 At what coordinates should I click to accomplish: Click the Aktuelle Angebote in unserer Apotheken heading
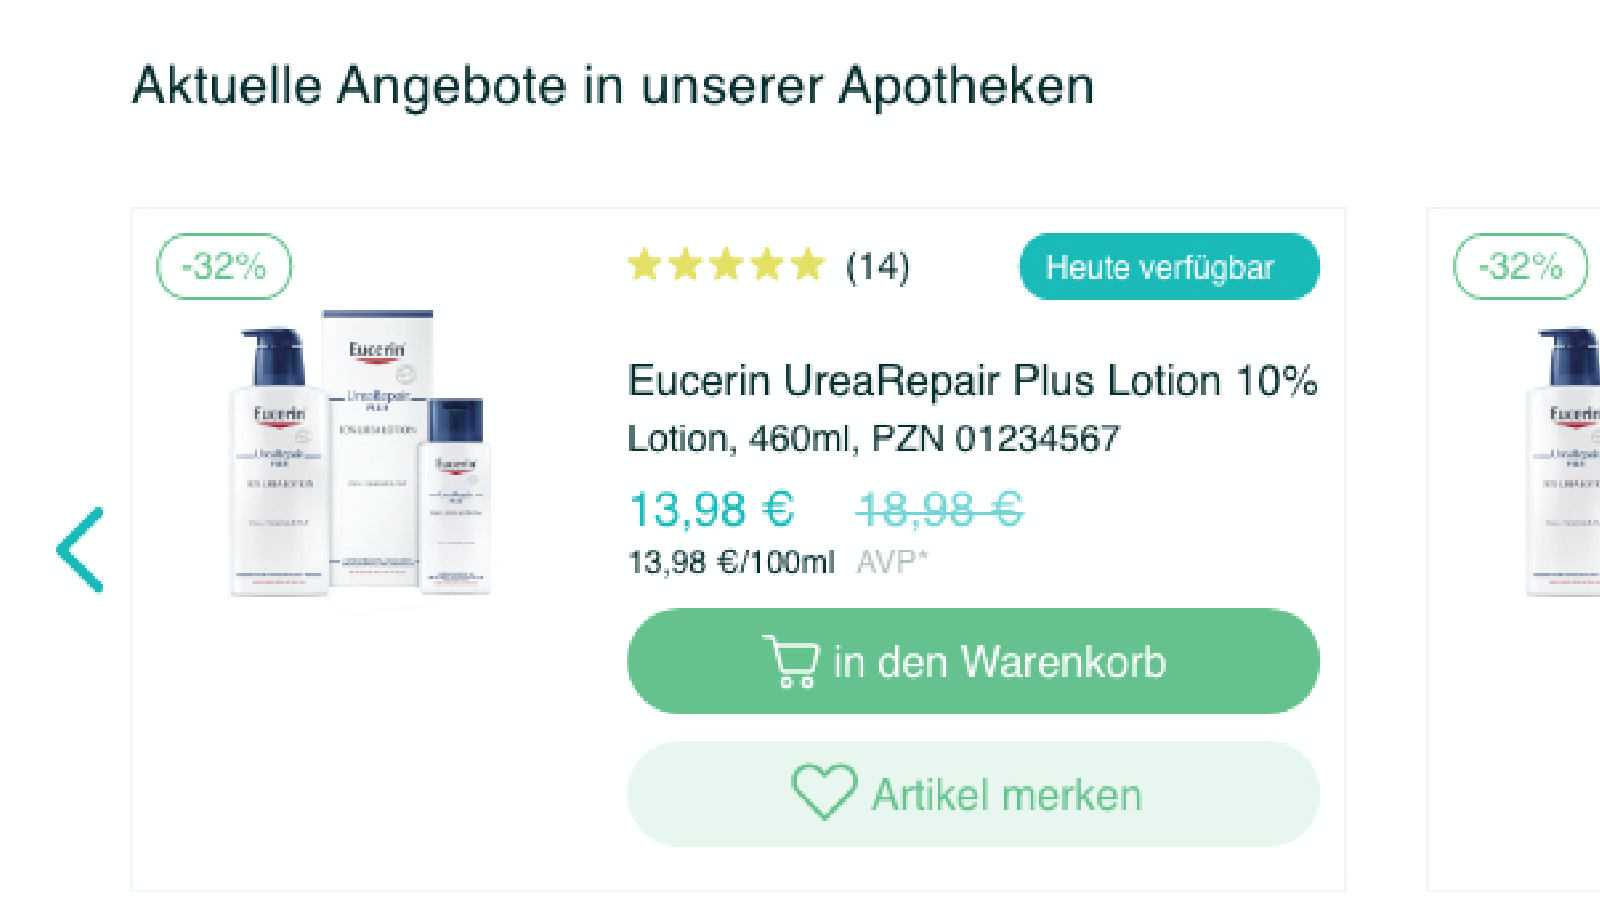pos(613,86)
